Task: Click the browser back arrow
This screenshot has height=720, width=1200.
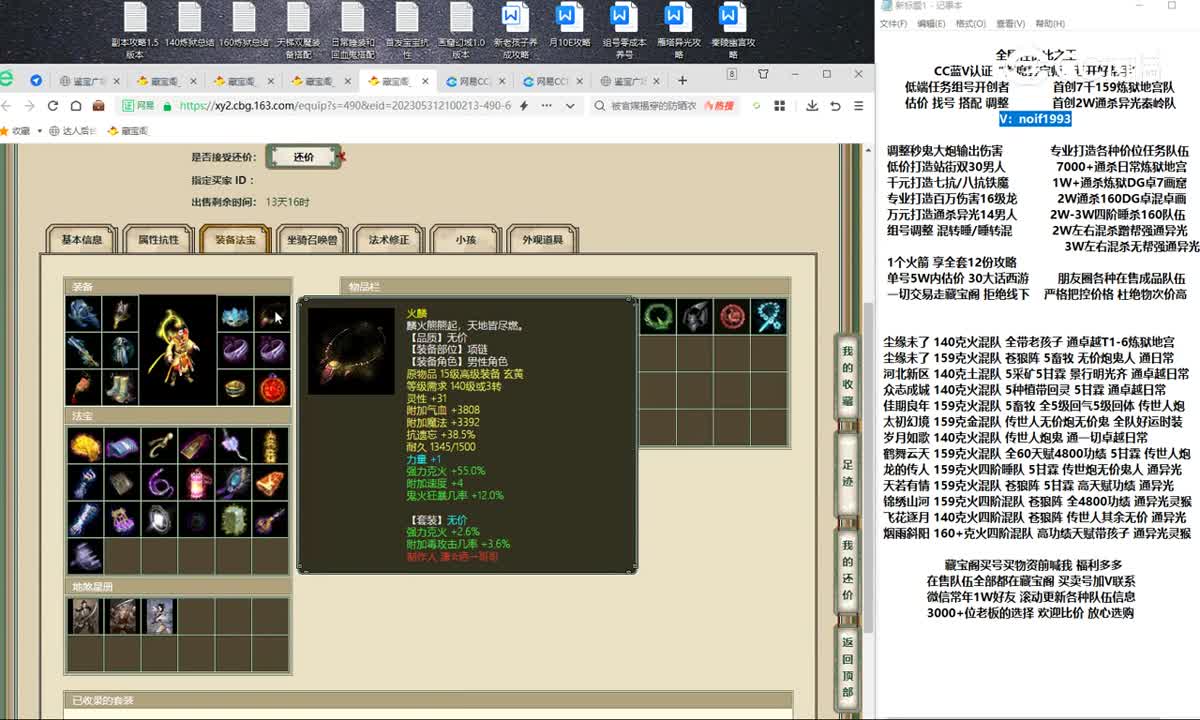Action: 8,106
